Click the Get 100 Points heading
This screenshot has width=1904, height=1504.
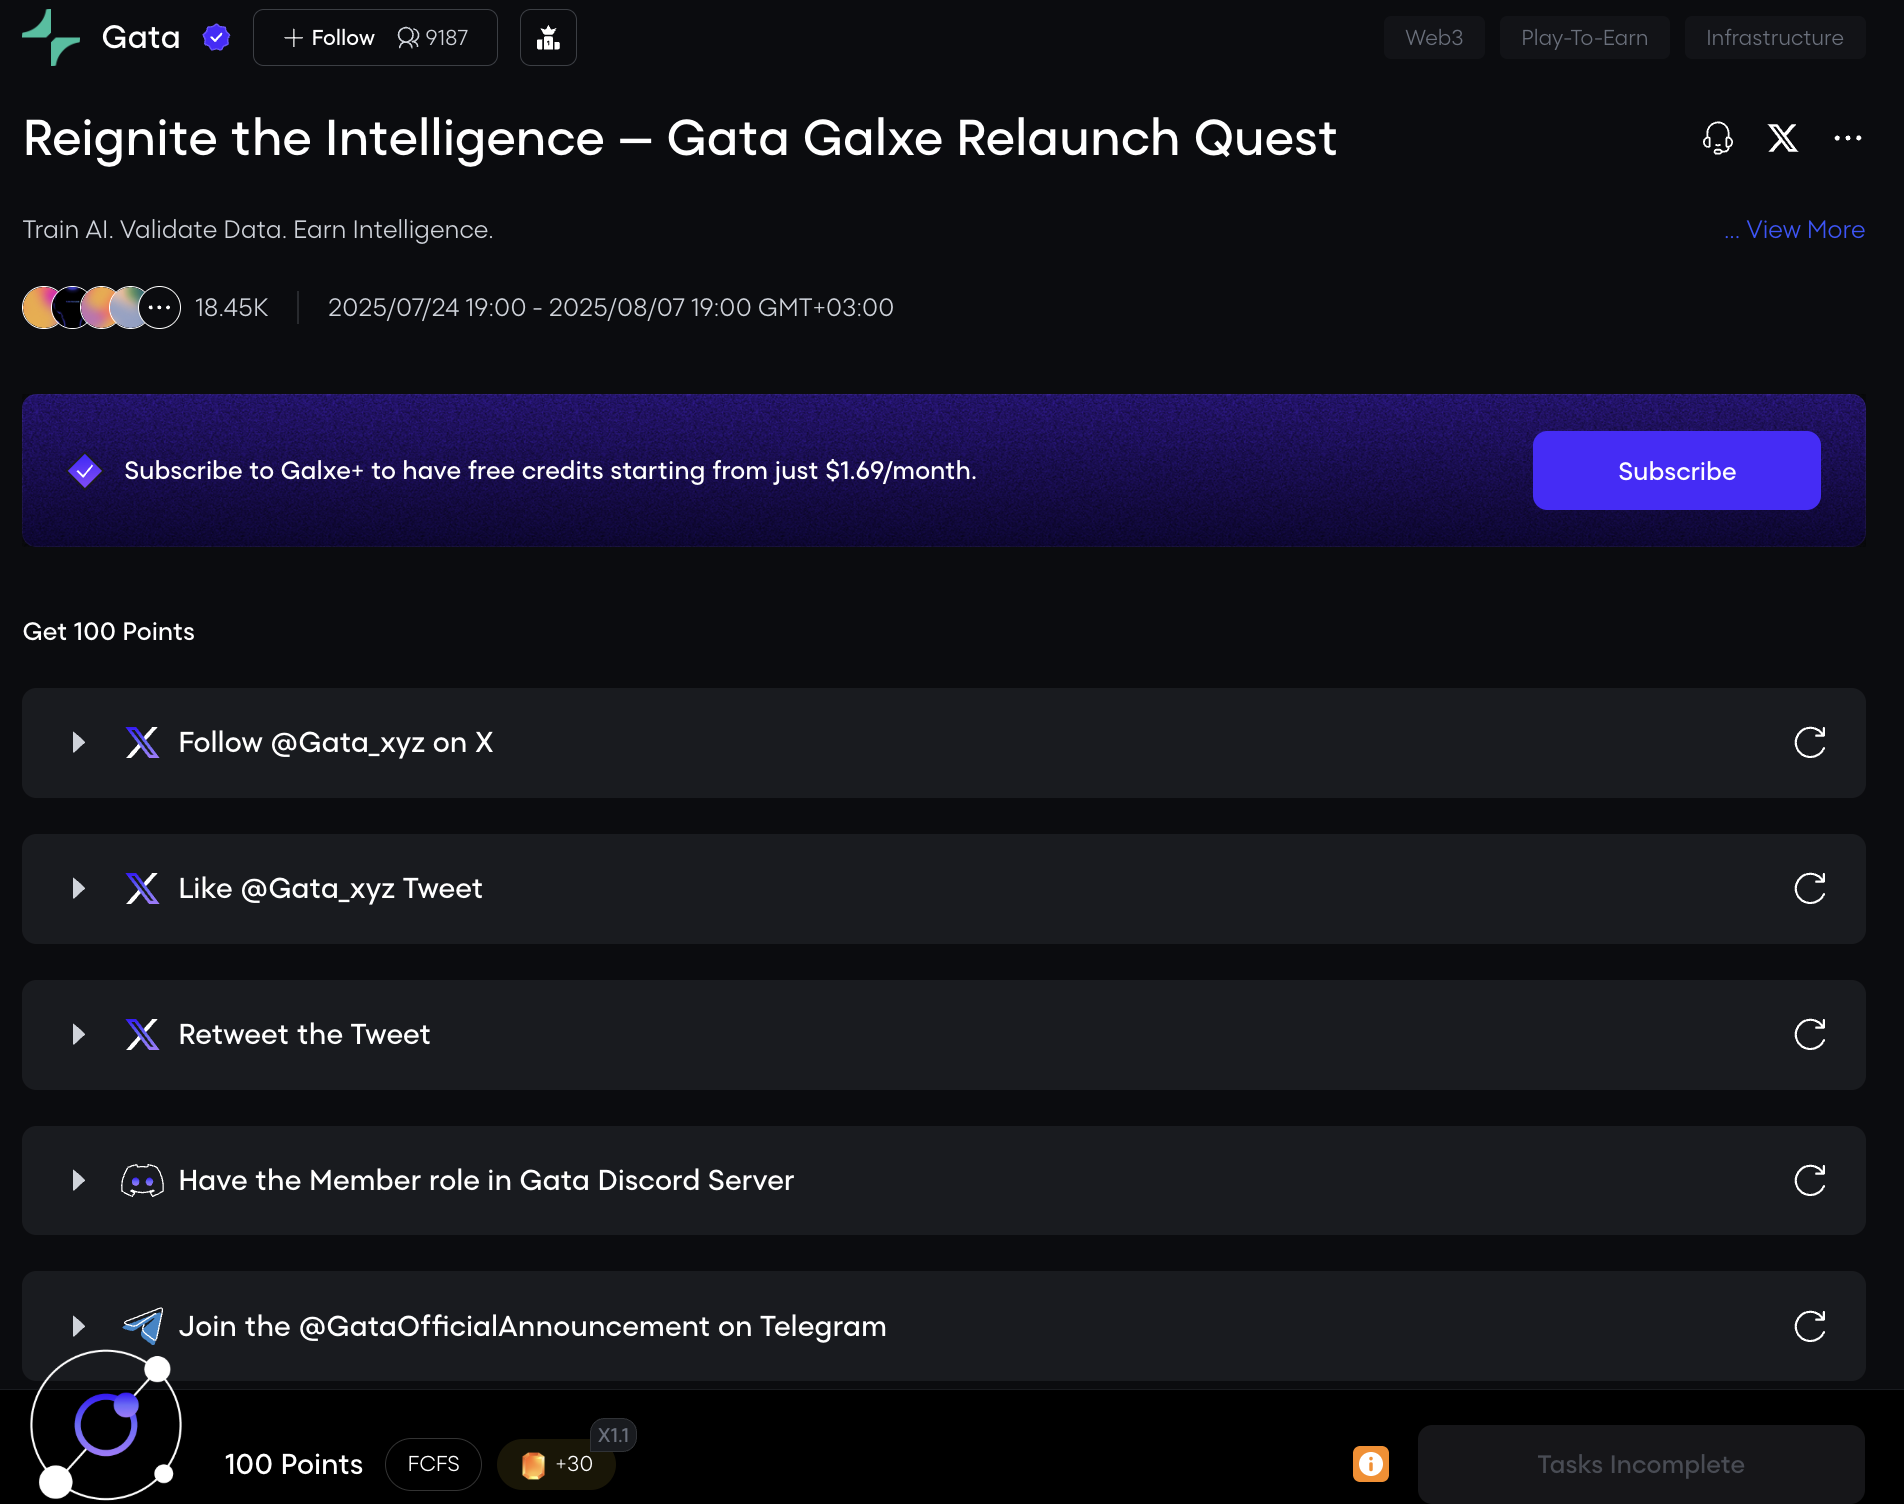click(x=109, y=632)
